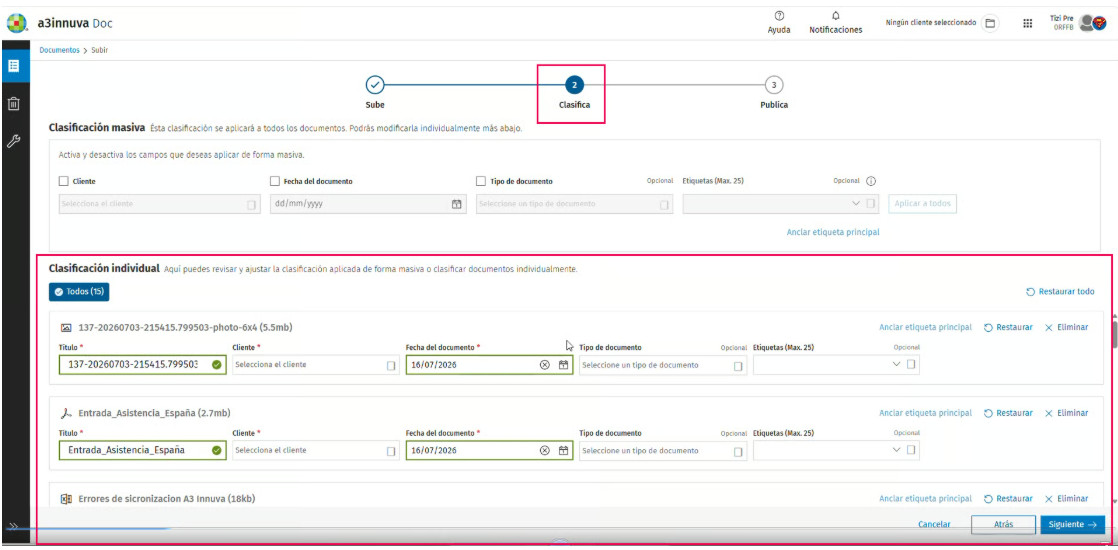Open the trash bin sidebar icon
This screenshot has width=1118, height=550.
(x=14, y=104)
